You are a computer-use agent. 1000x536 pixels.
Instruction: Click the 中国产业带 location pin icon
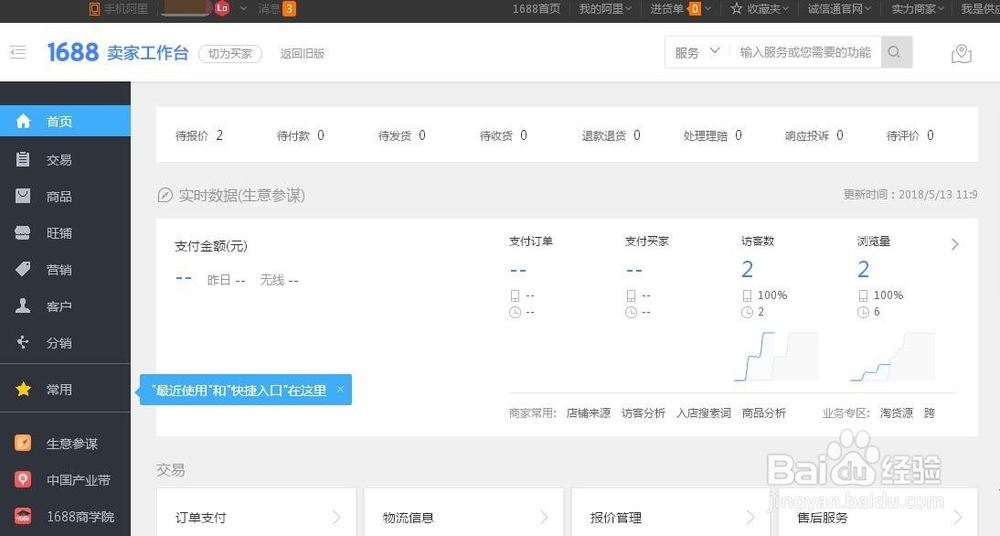coord(23,479)
